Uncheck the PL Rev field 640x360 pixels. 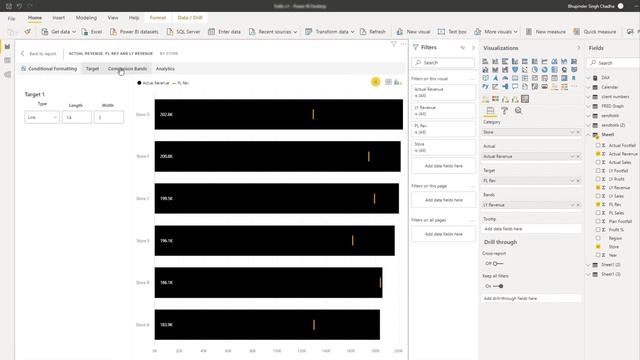pos(598,204)
